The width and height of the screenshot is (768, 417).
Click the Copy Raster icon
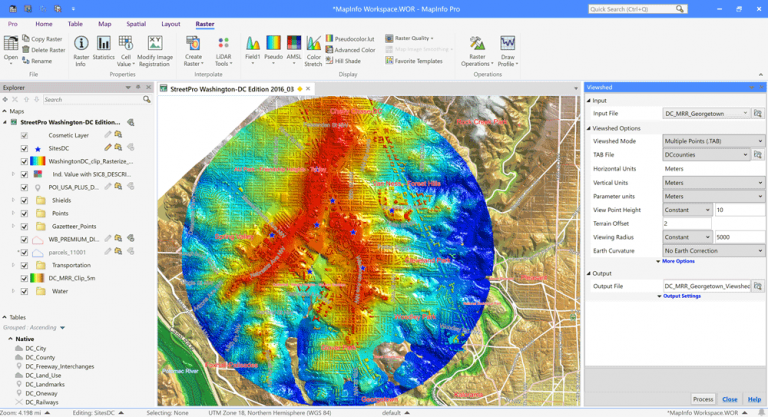tap(25, 39)
